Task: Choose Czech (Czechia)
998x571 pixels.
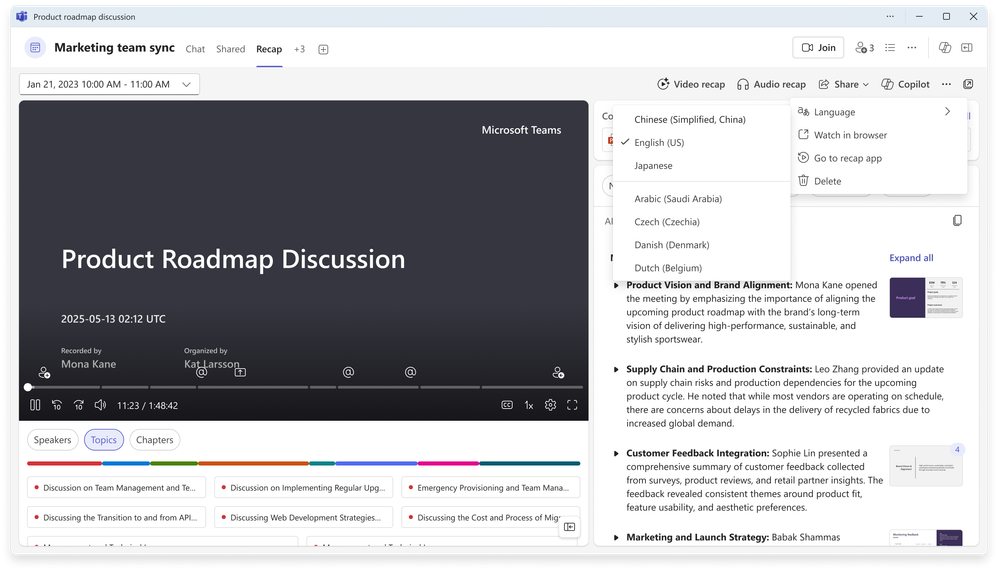Action: (x=701, y=222)
